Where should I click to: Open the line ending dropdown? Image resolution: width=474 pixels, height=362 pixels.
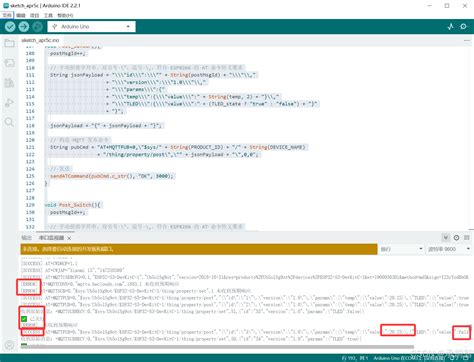pos(401,249)
